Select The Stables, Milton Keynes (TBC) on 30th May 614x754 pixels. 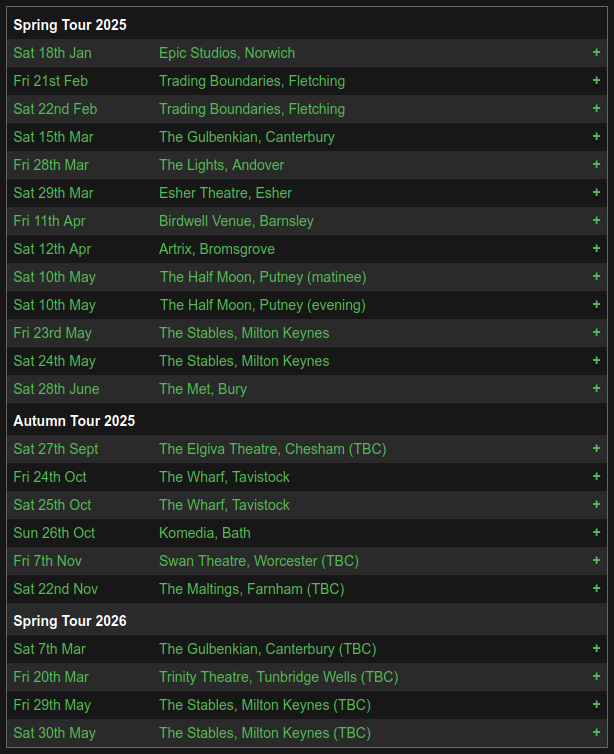tap(265, 733)
